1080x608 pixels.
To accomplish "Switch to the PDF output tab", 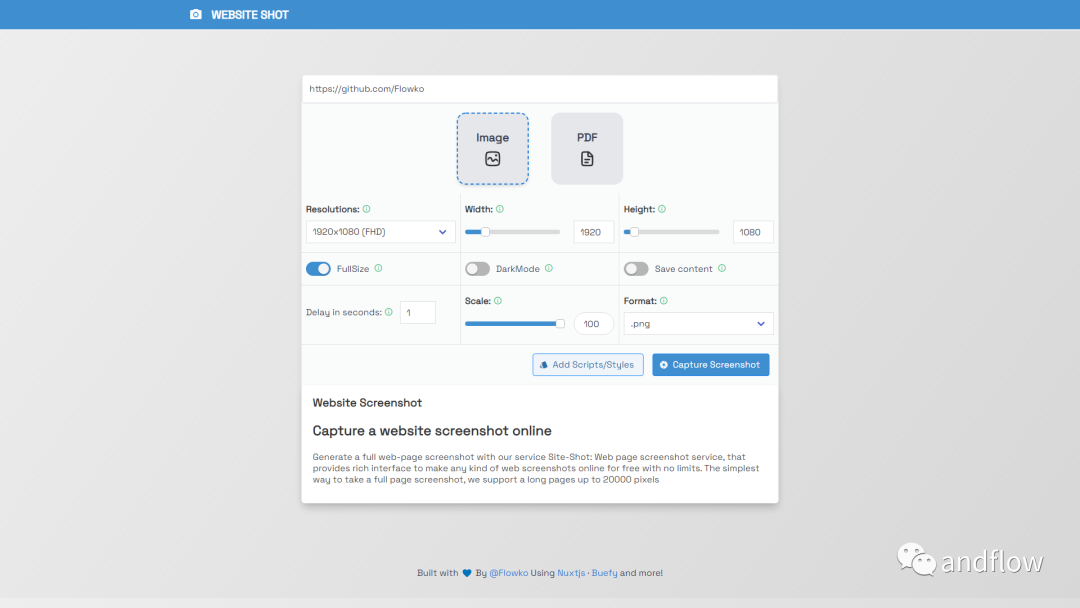I will point(587,149).
